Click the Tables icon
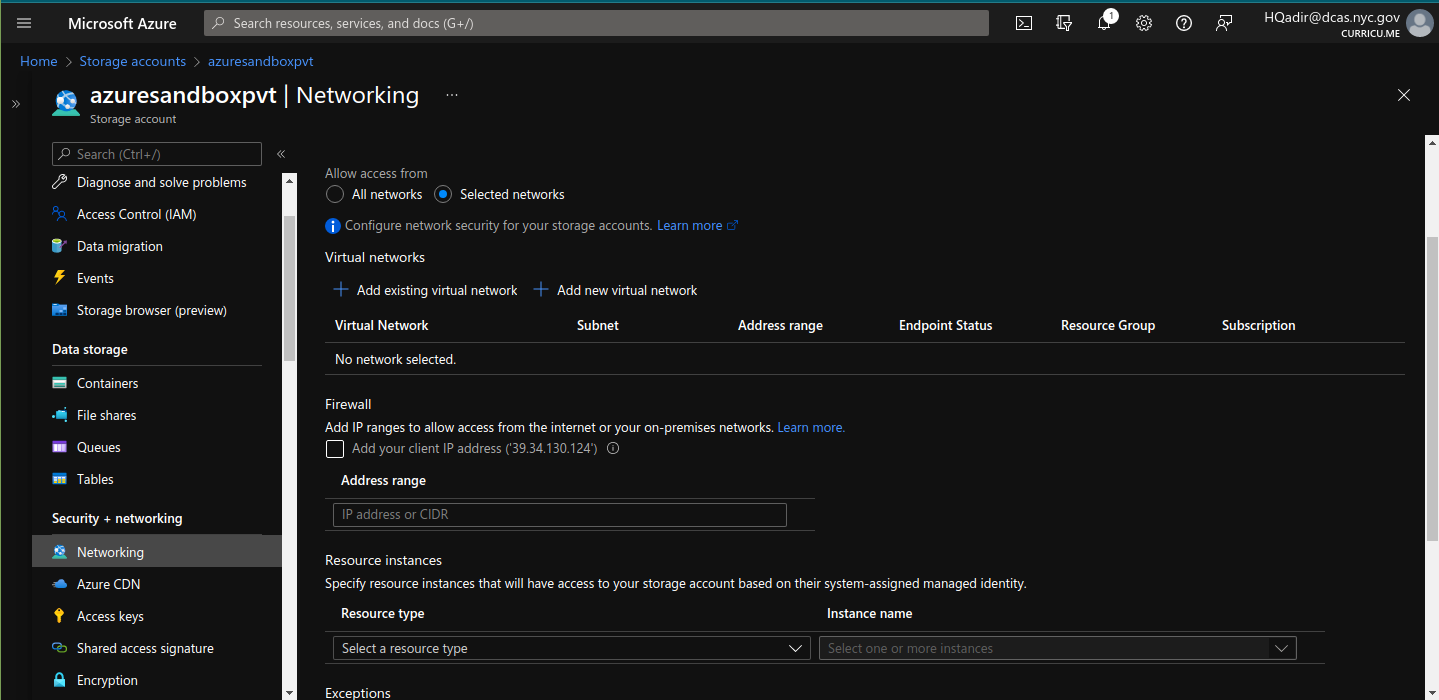Screen dimensions: 1439x700 click(59, 479)
